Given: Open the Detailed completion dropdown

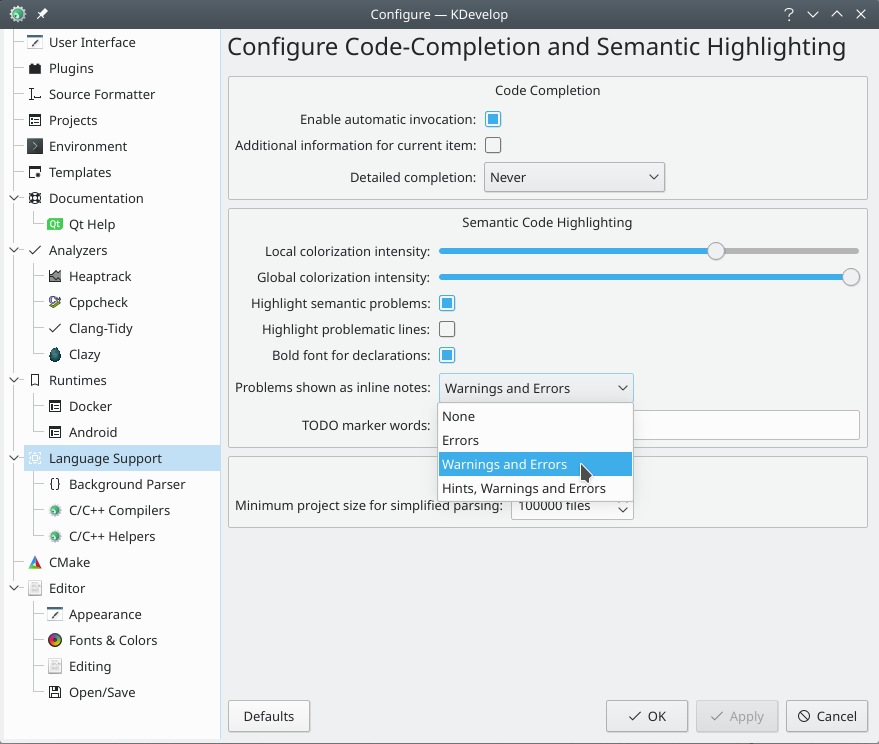Looking at the screenshot, I should (575, 177).
